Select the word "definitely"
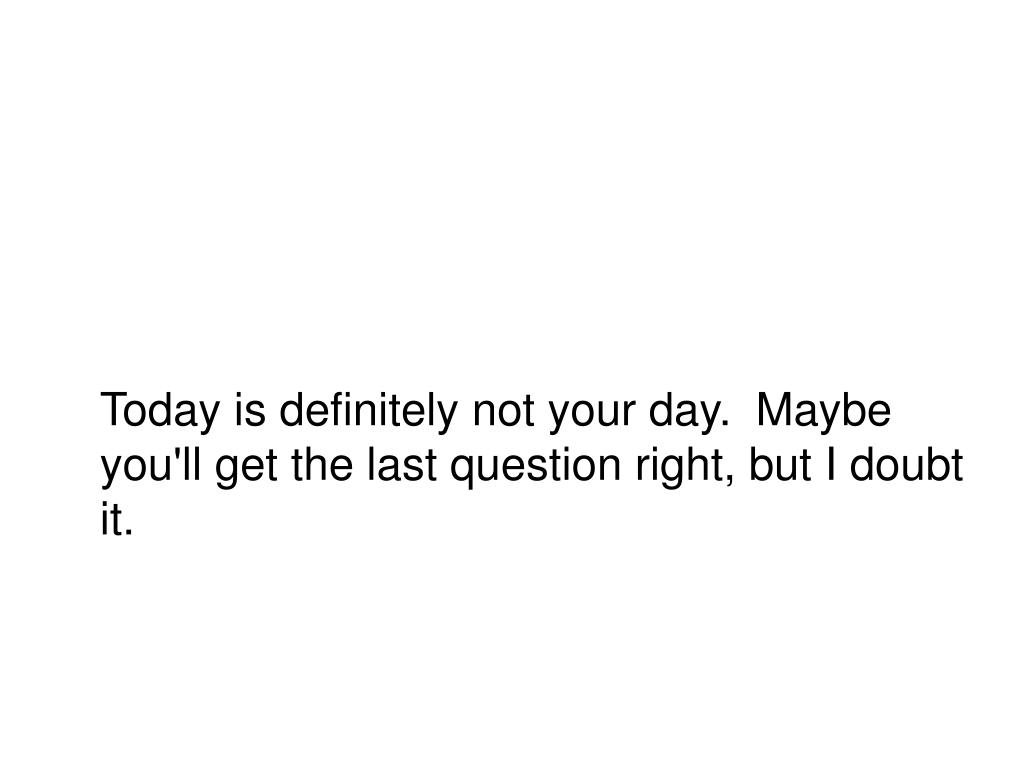Viewport: 1024px width, 768px height. coord(368,410)
